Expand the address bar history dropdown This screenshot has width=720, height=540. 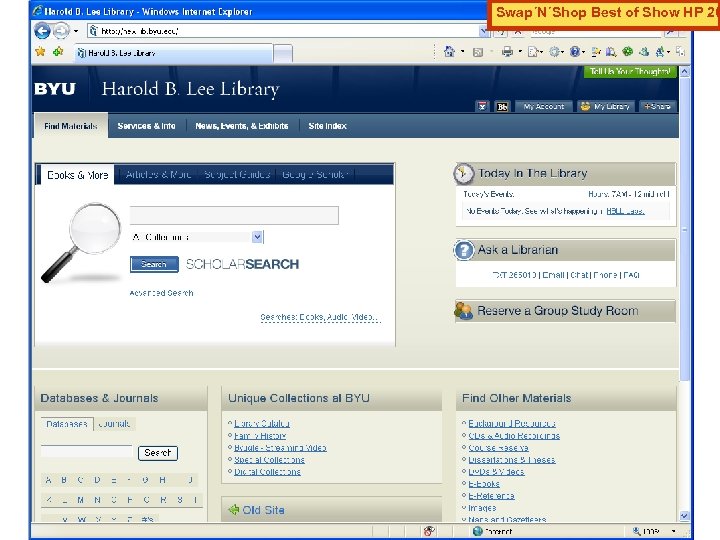484,31
